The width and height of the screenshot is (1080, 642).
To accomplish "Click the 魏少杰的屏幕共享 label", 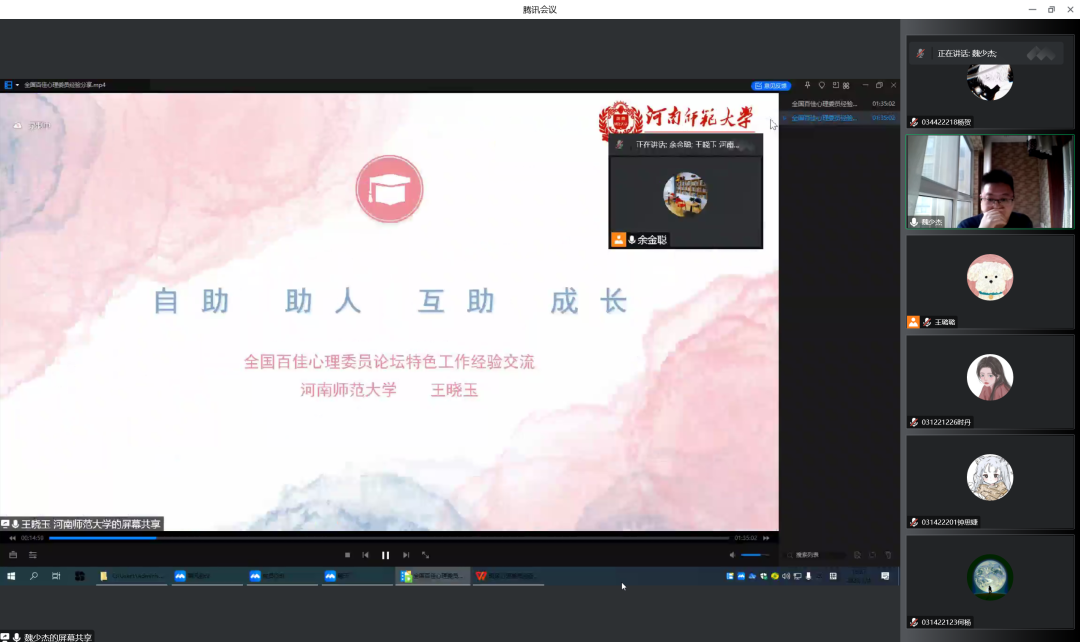I will tap(47, 637).
